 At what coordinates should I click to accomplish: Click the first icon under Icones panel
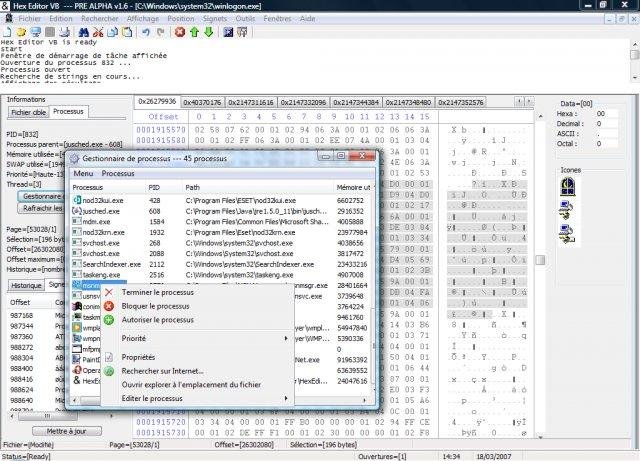tap(567, 187)
